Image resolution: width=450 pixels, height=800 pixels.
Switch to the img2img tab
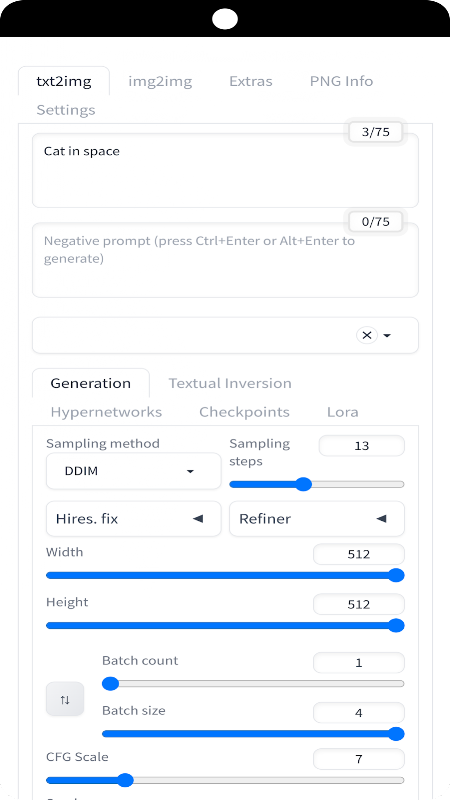tap(160, 81)
